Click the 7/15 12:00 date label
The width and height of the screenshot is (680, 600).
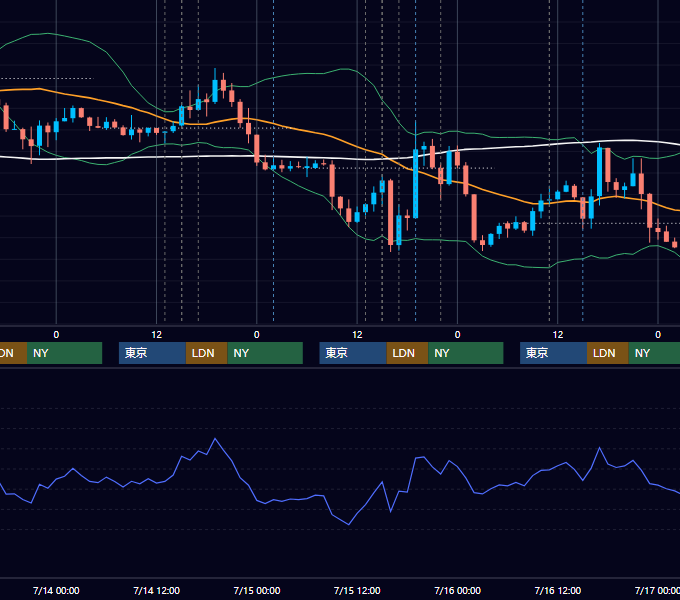(357, 590)
